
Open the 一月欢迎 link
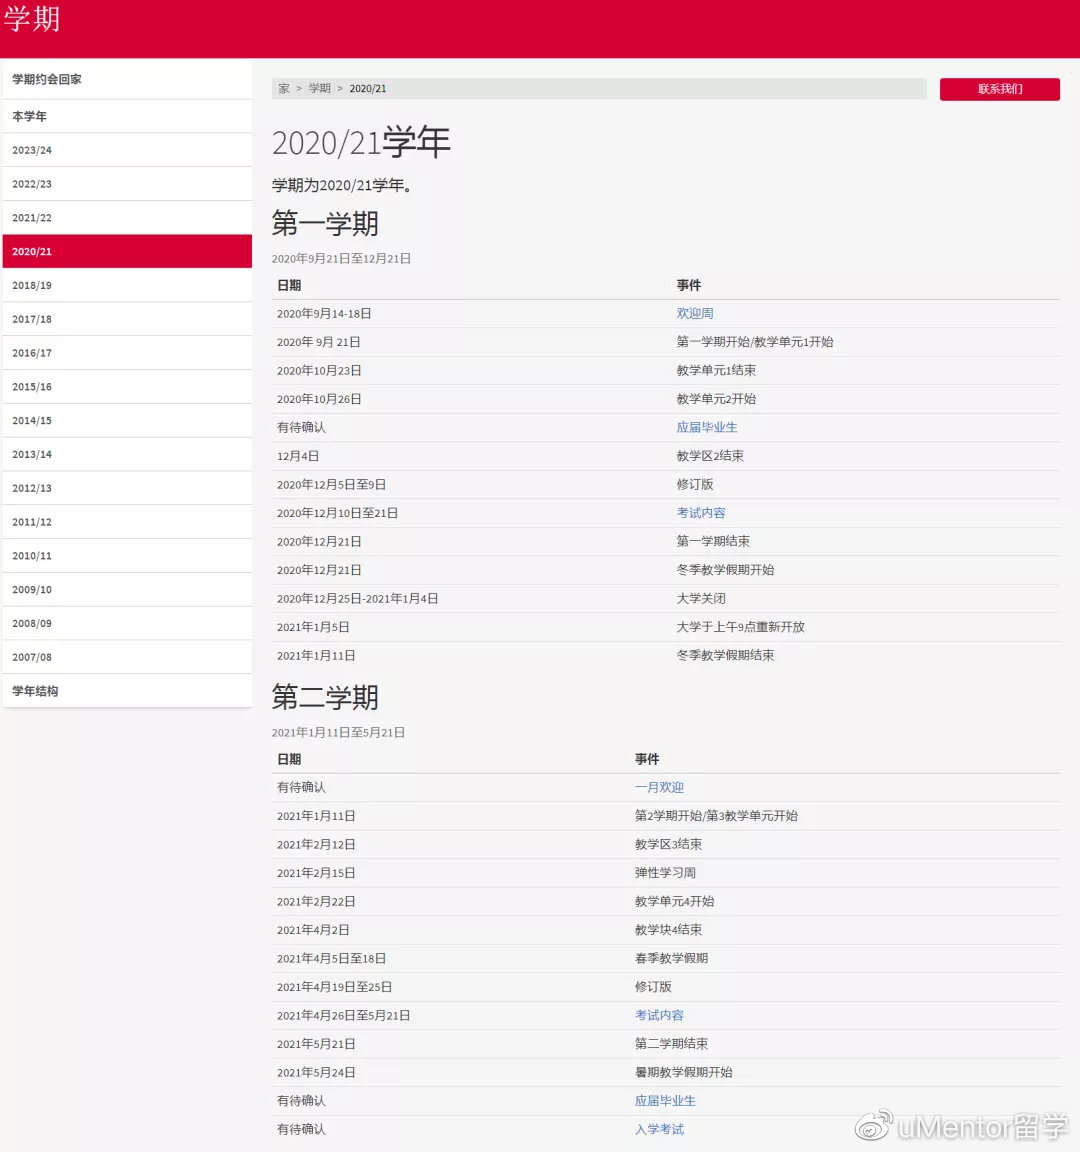(659, 787)
